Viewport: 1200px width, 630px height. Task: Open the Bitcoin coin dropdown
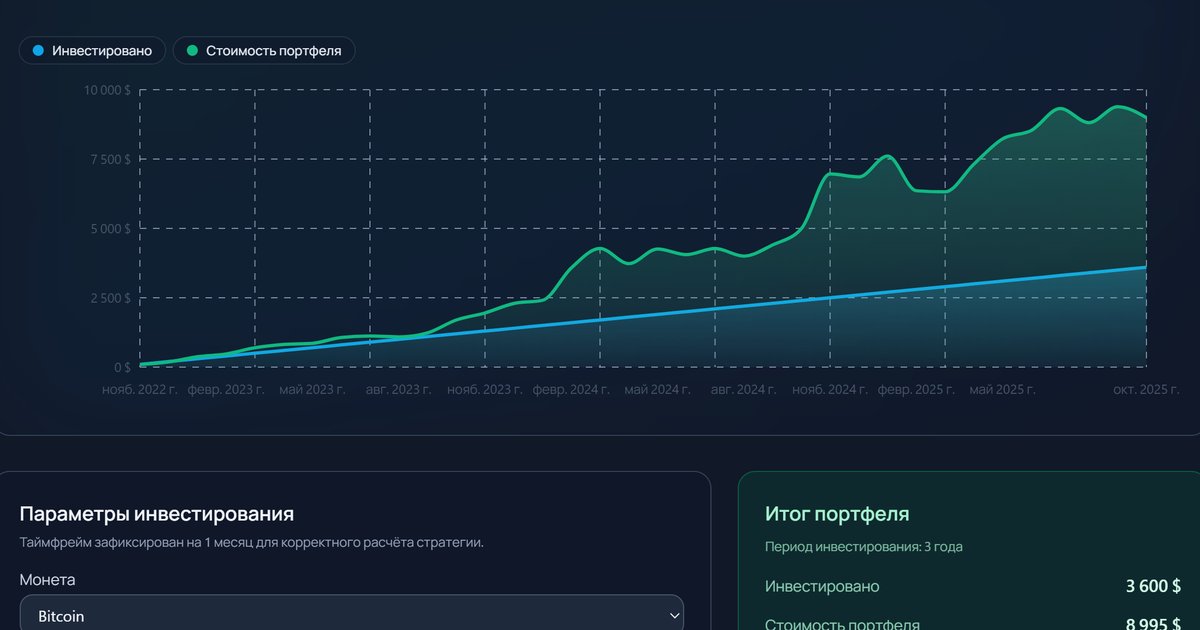tap(351, 615)
